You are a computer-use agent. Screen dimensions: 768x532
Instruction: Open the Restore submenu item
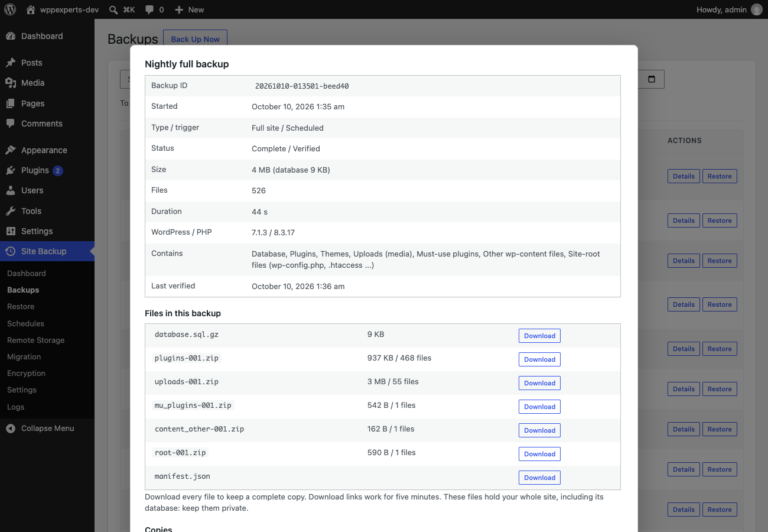click(x=21, y=307)
